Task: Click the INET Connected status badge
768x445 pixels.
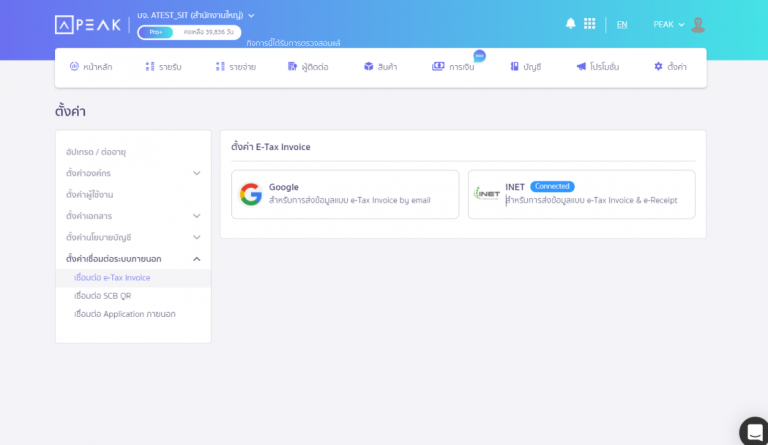Action: [x=552, y=186]
